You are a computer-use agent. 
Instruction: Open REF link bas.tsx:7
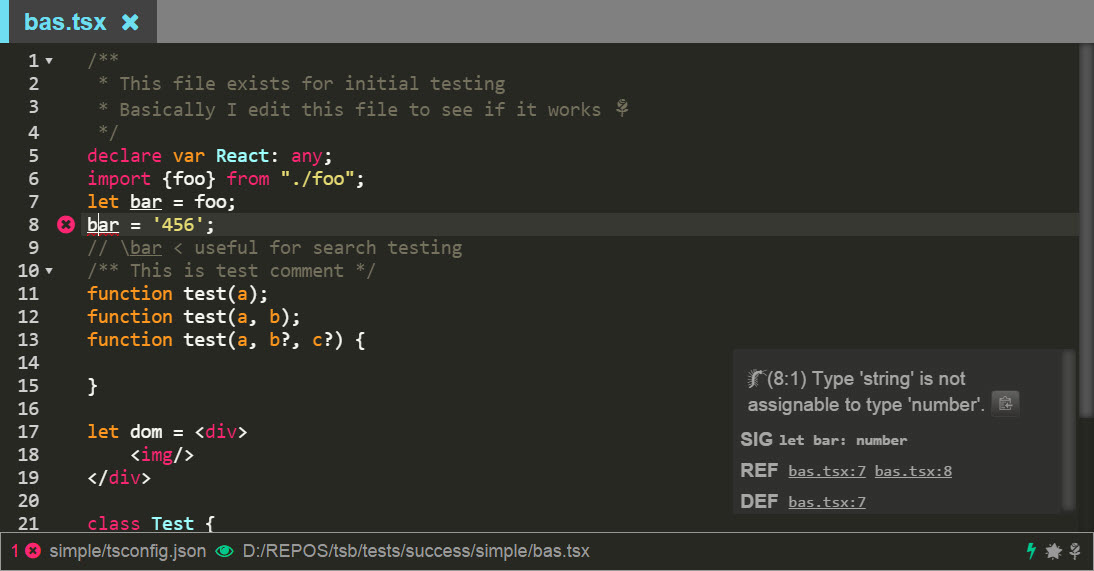pyautogui.click(x=827, y=471)
